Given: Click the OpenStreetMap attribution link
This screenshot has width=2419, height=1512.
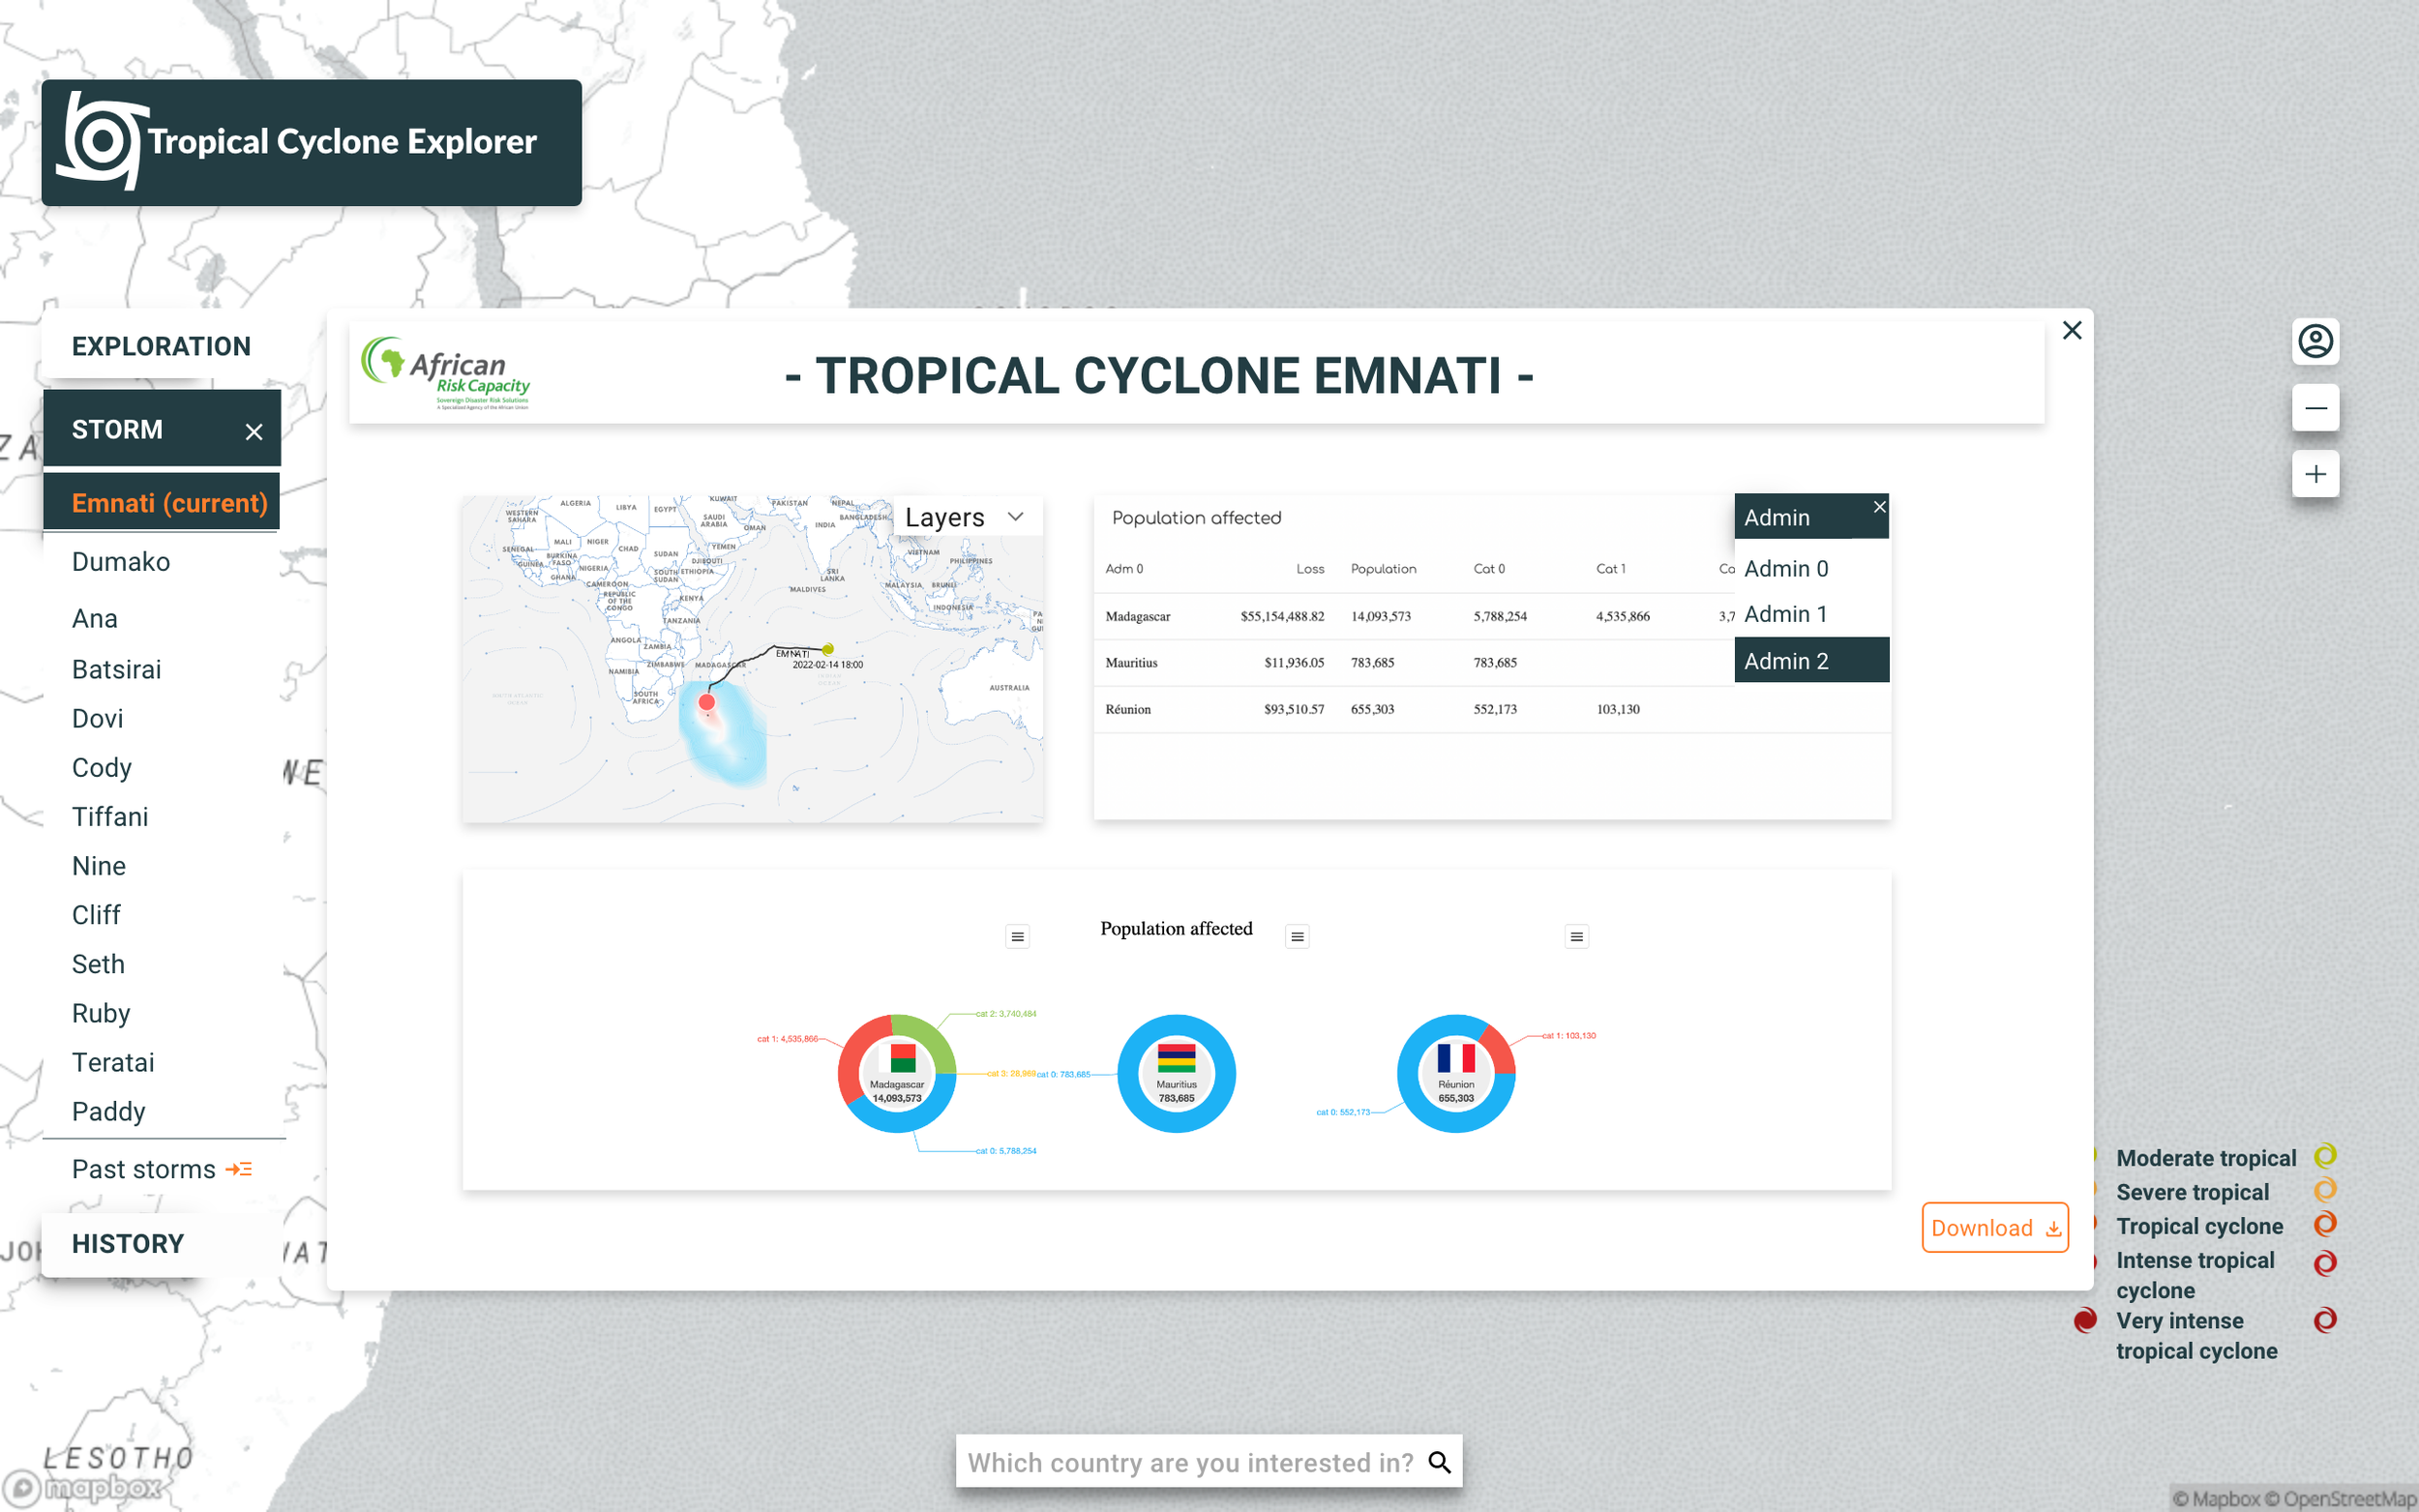Looking at the screenshot, I should (2340, 1498).
